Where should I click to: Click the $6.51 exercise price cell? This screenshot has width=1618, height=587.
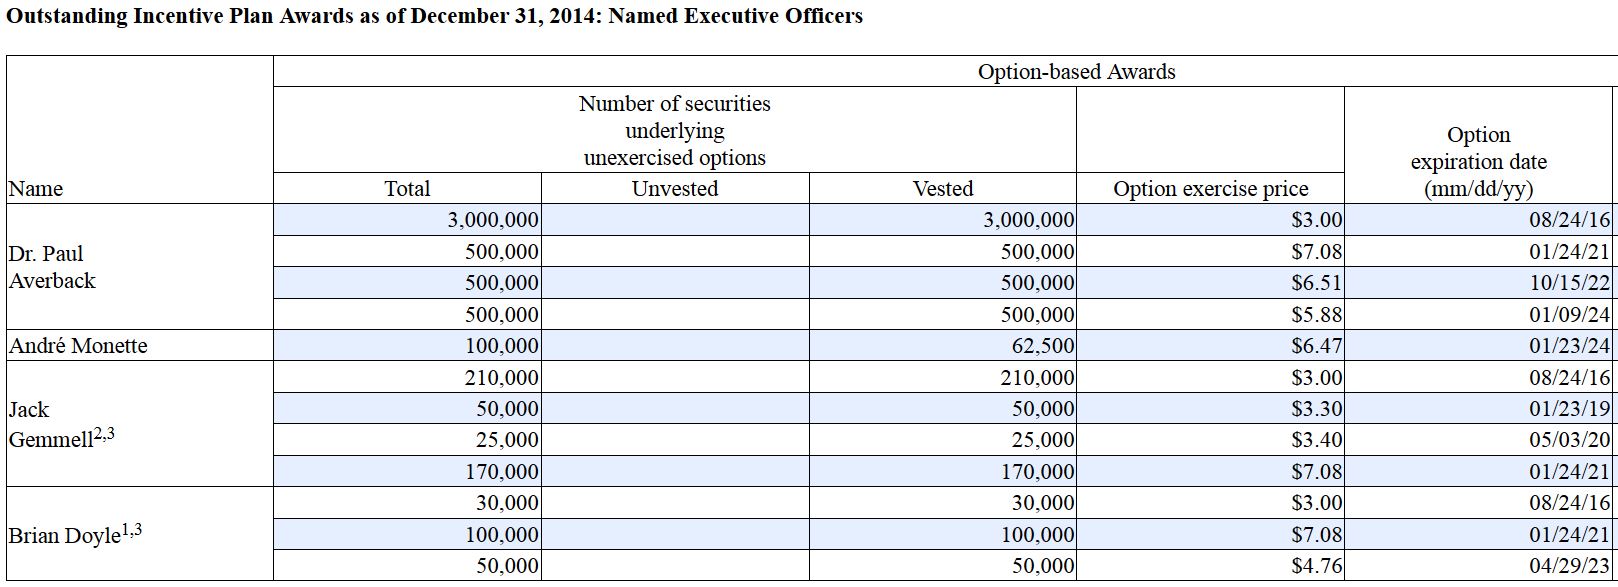click(x=1316, y=283)
